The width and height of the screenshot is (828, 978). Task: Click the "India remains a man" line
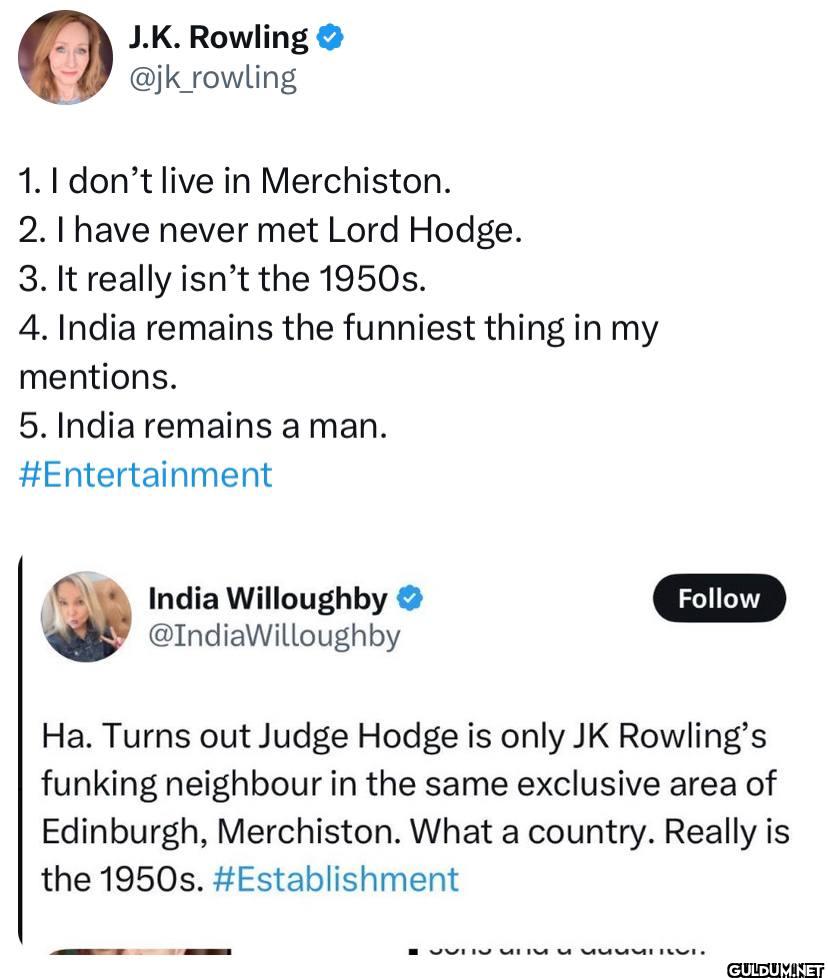202,425
